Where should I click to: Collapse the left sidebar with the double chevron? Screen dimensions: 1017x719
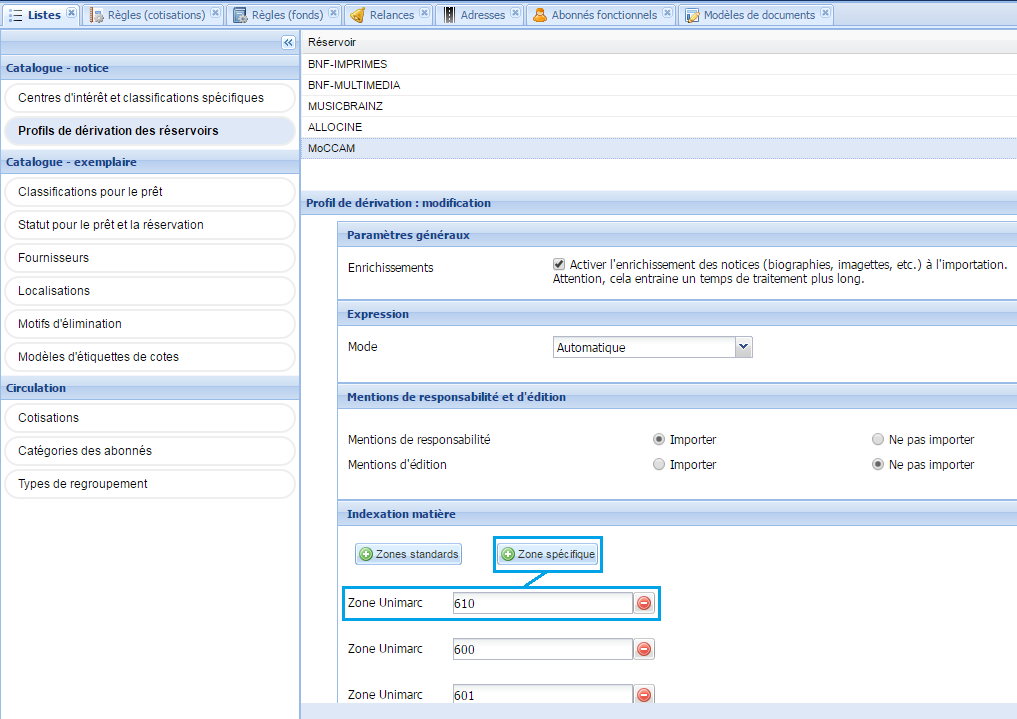288,42
